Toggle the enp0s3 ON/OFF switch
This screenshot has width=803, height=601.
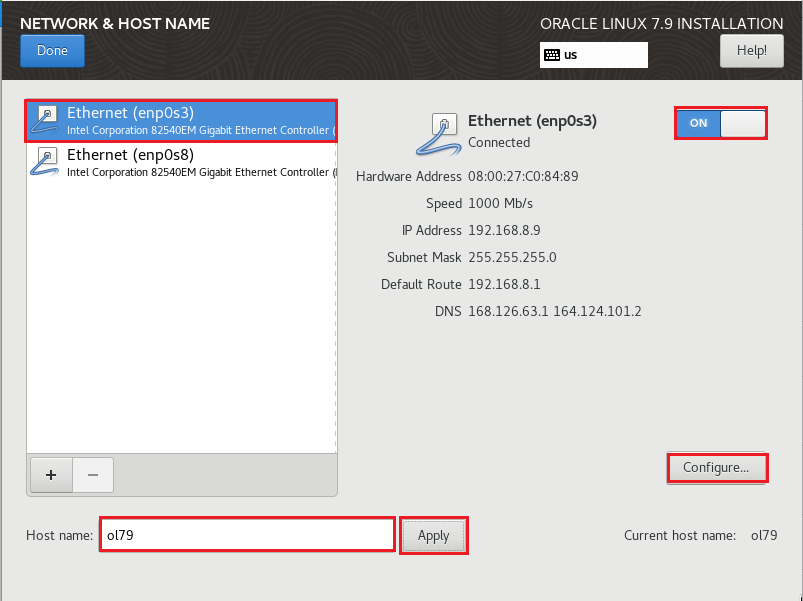point(721,123)
